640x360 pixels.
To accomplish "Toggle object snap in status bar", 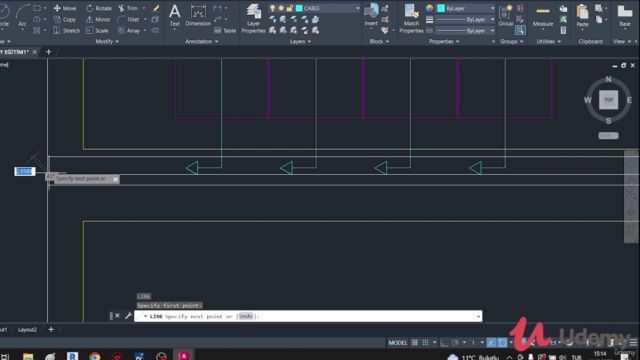I will 502,342.
